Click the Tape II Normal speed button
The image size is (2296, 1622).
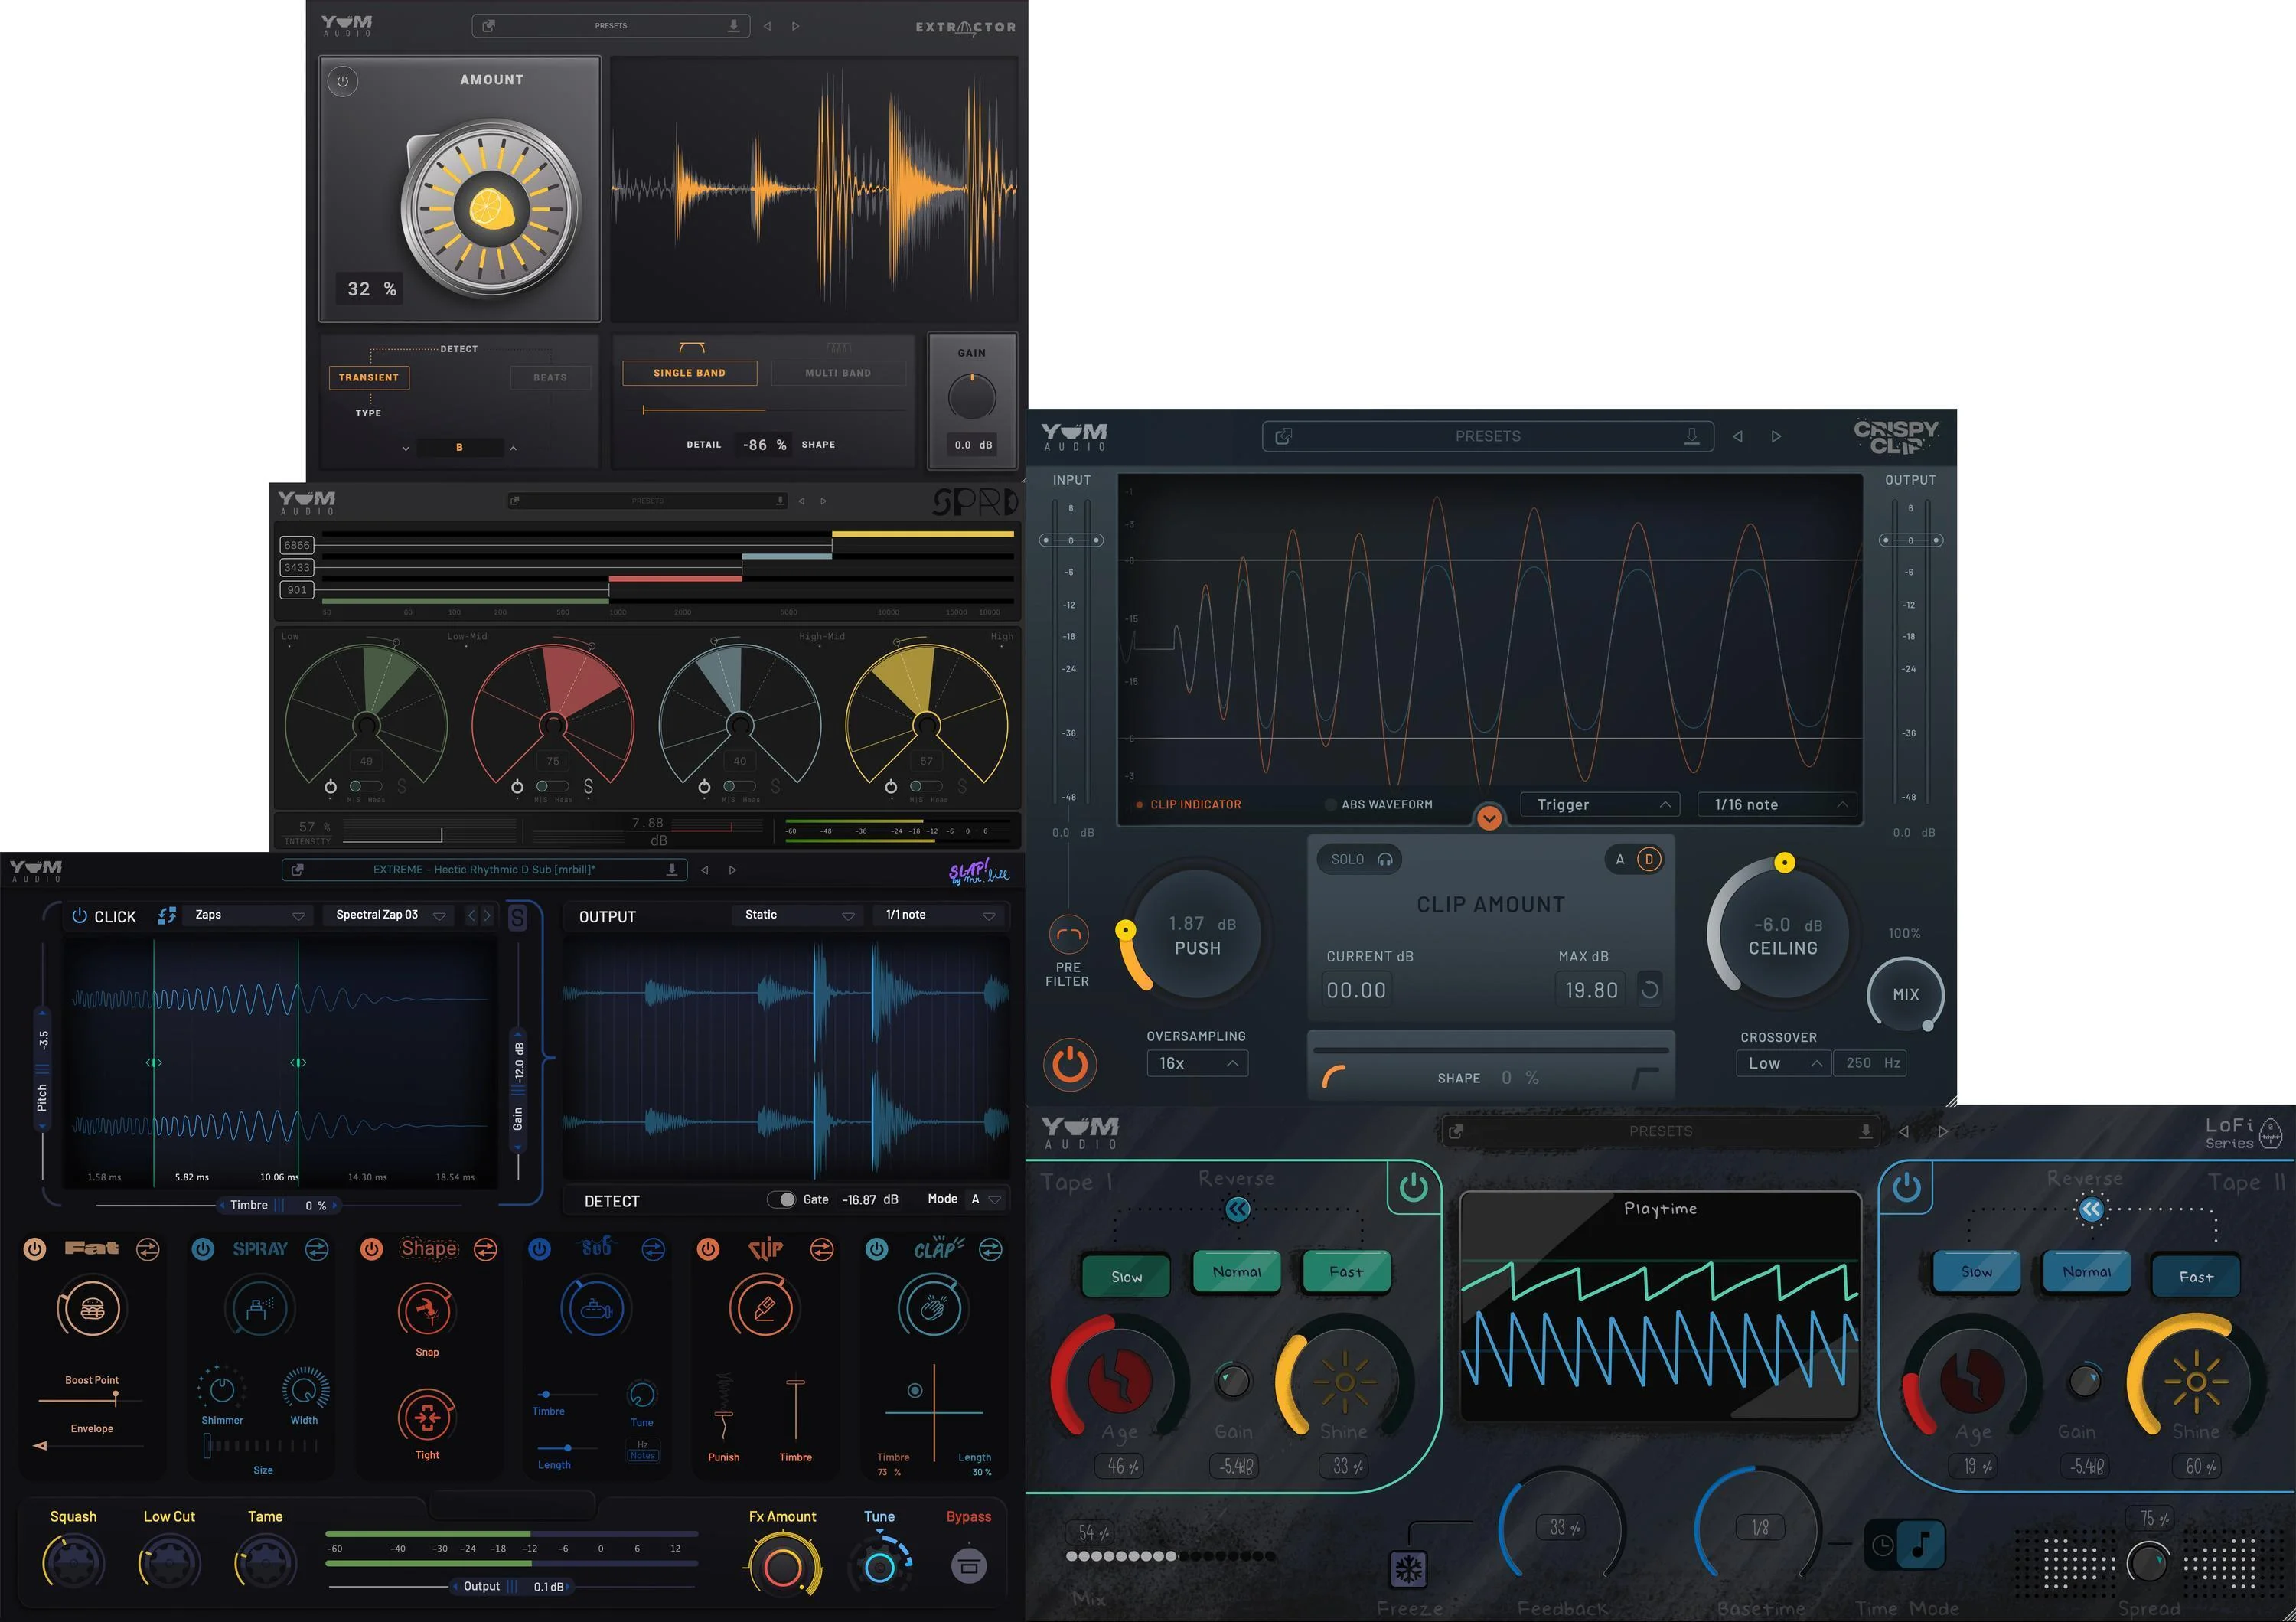[2086, 1272]
